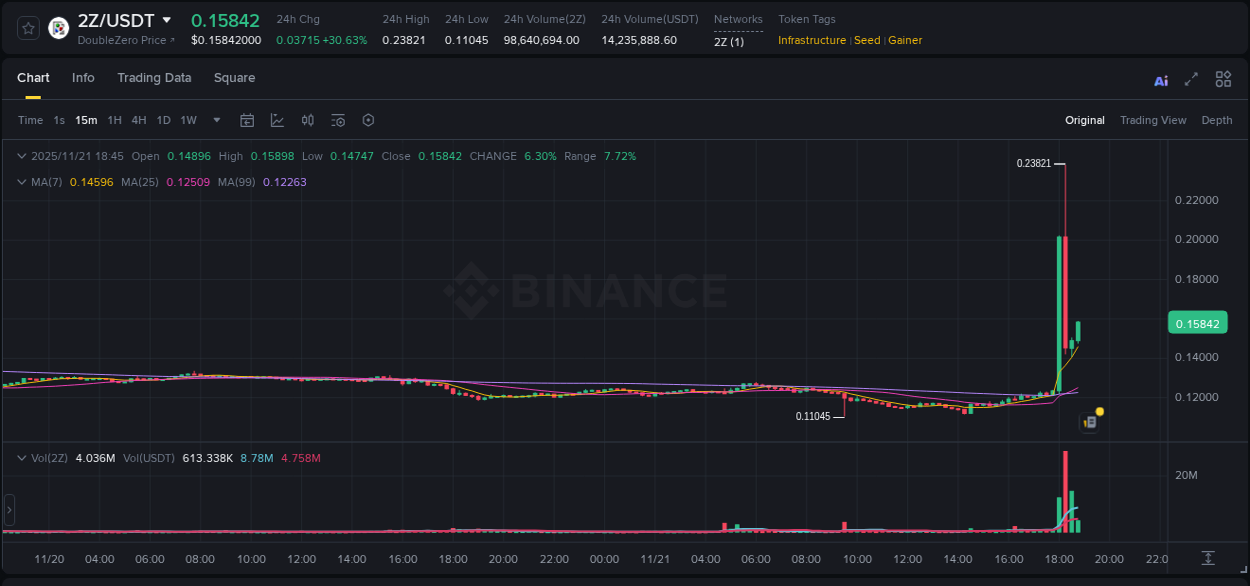Switch to the Info tab
Screen dimensions: 1250x586
(x=83, y=78)
